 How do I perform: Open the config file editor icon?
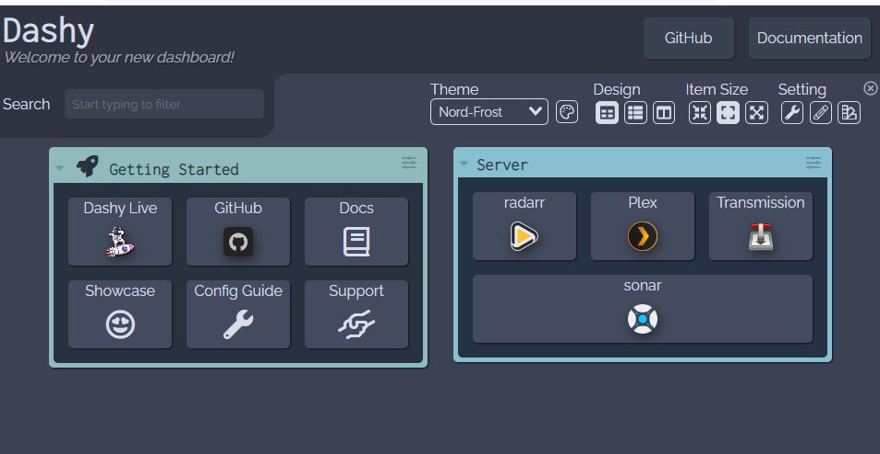click(849, 113)
